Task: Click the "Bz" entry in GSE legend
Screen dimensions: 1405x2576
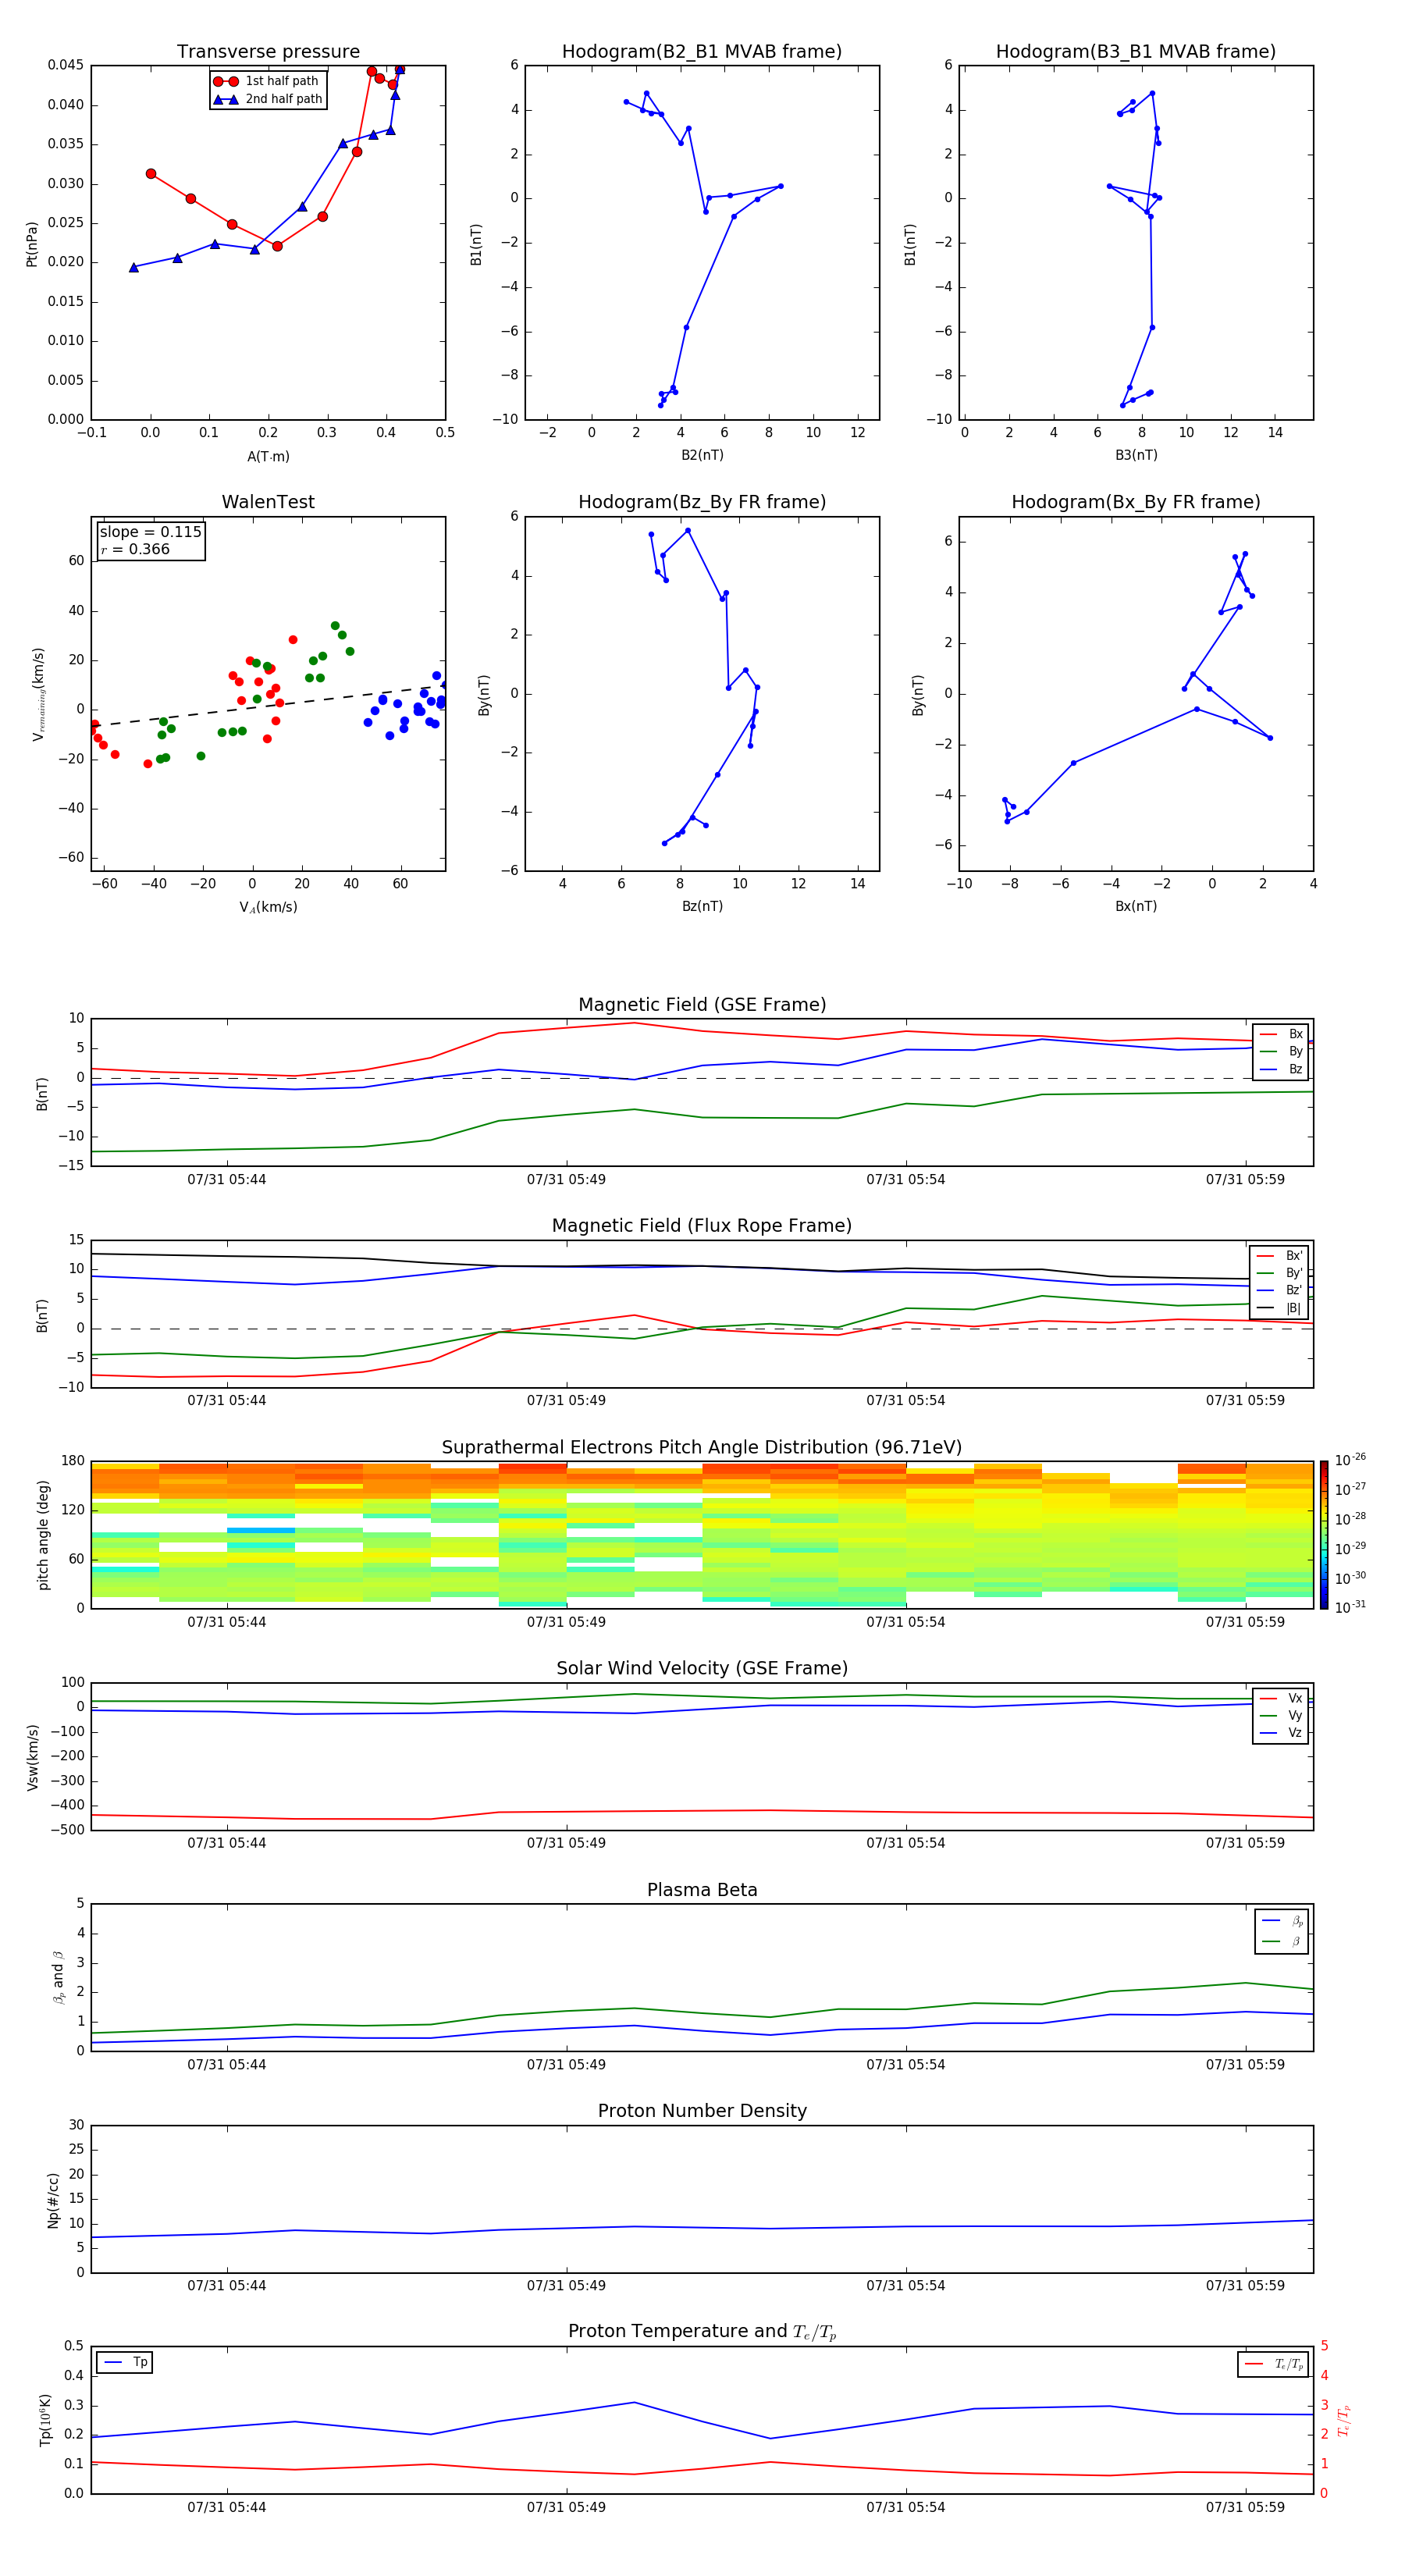Action: coord(1281,1069)
